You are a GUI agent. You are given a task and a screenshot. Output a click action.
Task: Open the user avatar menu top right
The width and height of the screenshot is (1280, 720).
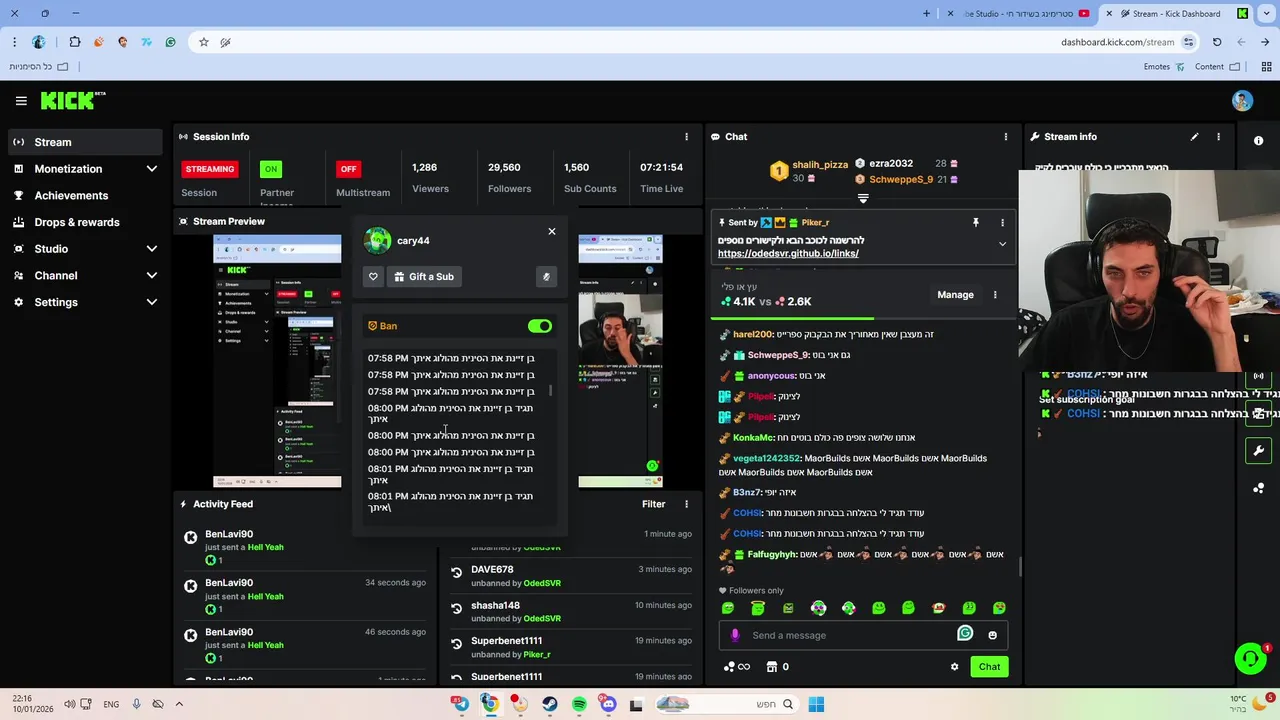pyautogui.click(x=1242, y=101)
